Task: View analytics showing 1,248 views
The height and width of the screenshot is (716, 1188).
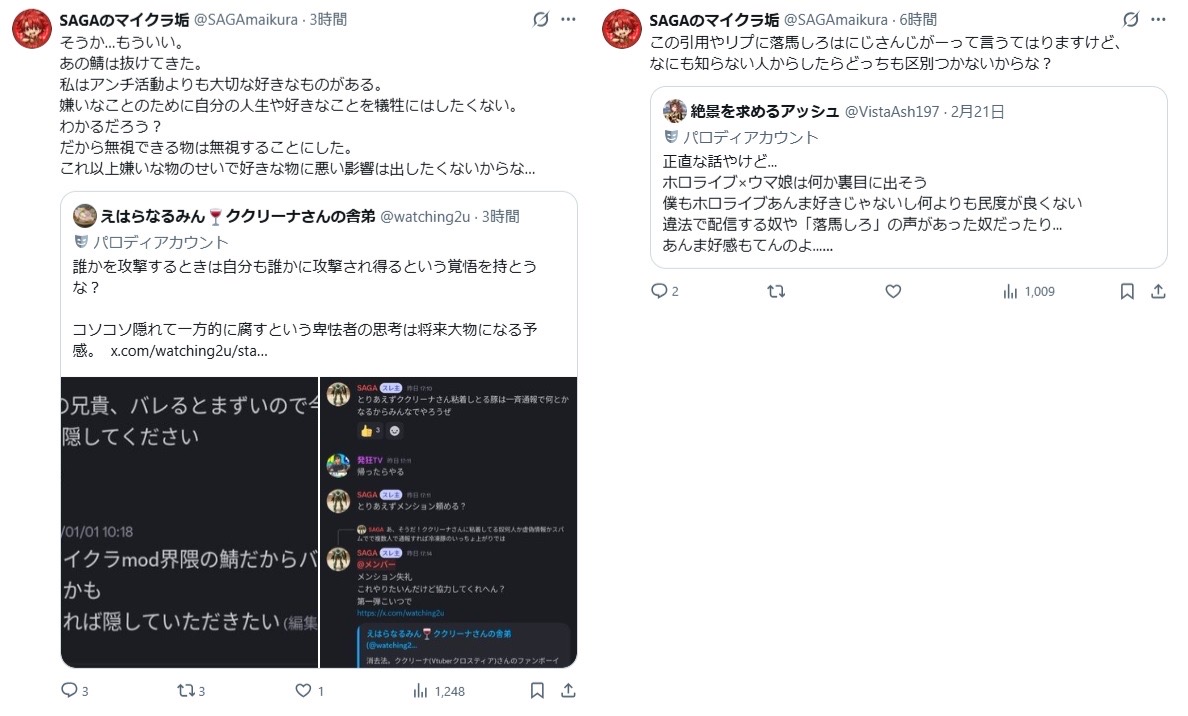Action: [x=439, y=691]
